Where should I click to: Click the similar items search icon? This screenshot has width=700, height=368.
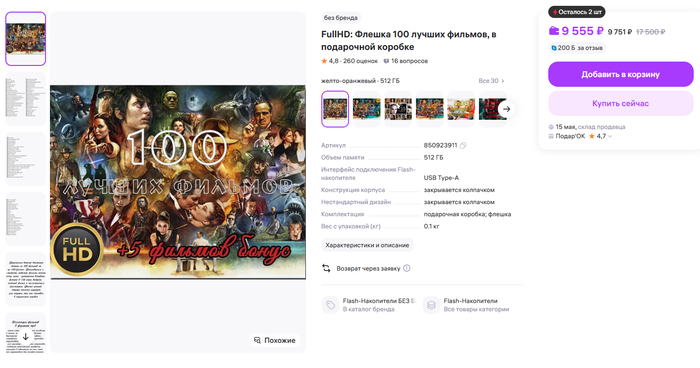(x=257, y=340)
